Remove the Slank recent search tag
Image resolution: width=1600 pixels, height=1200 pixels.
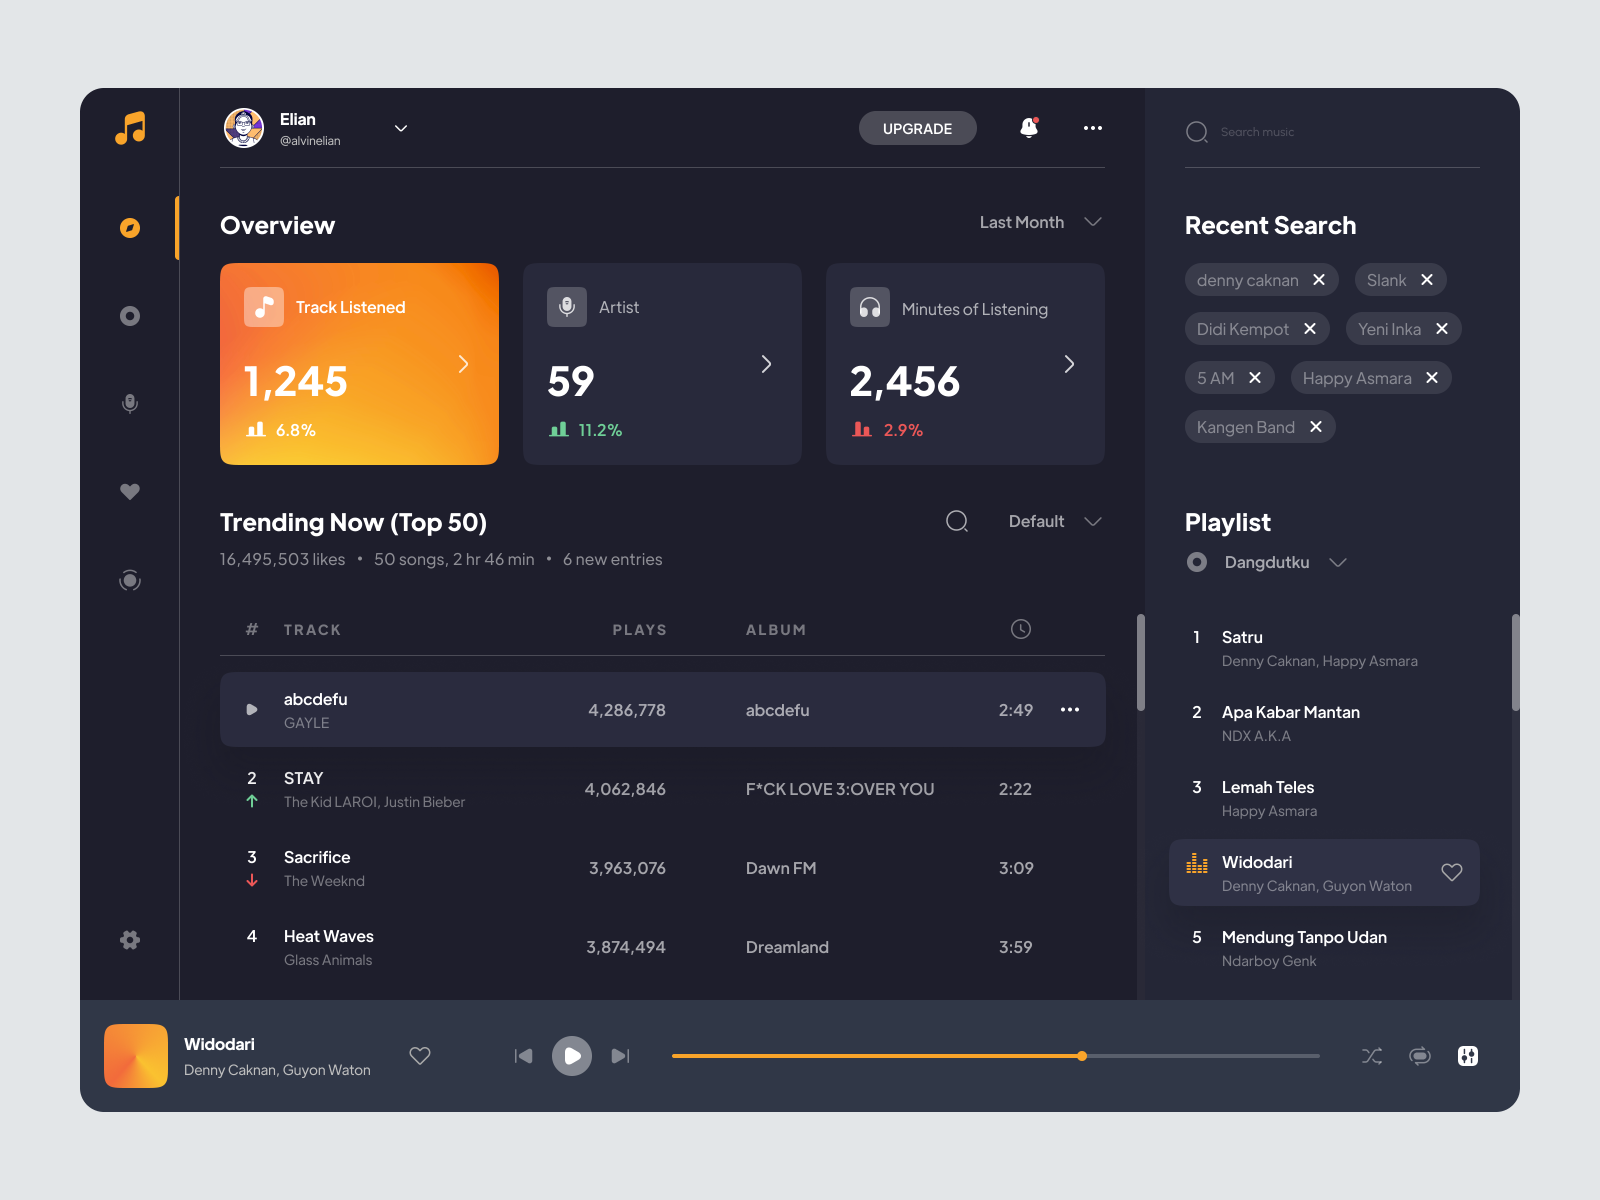click(1428, 279)
